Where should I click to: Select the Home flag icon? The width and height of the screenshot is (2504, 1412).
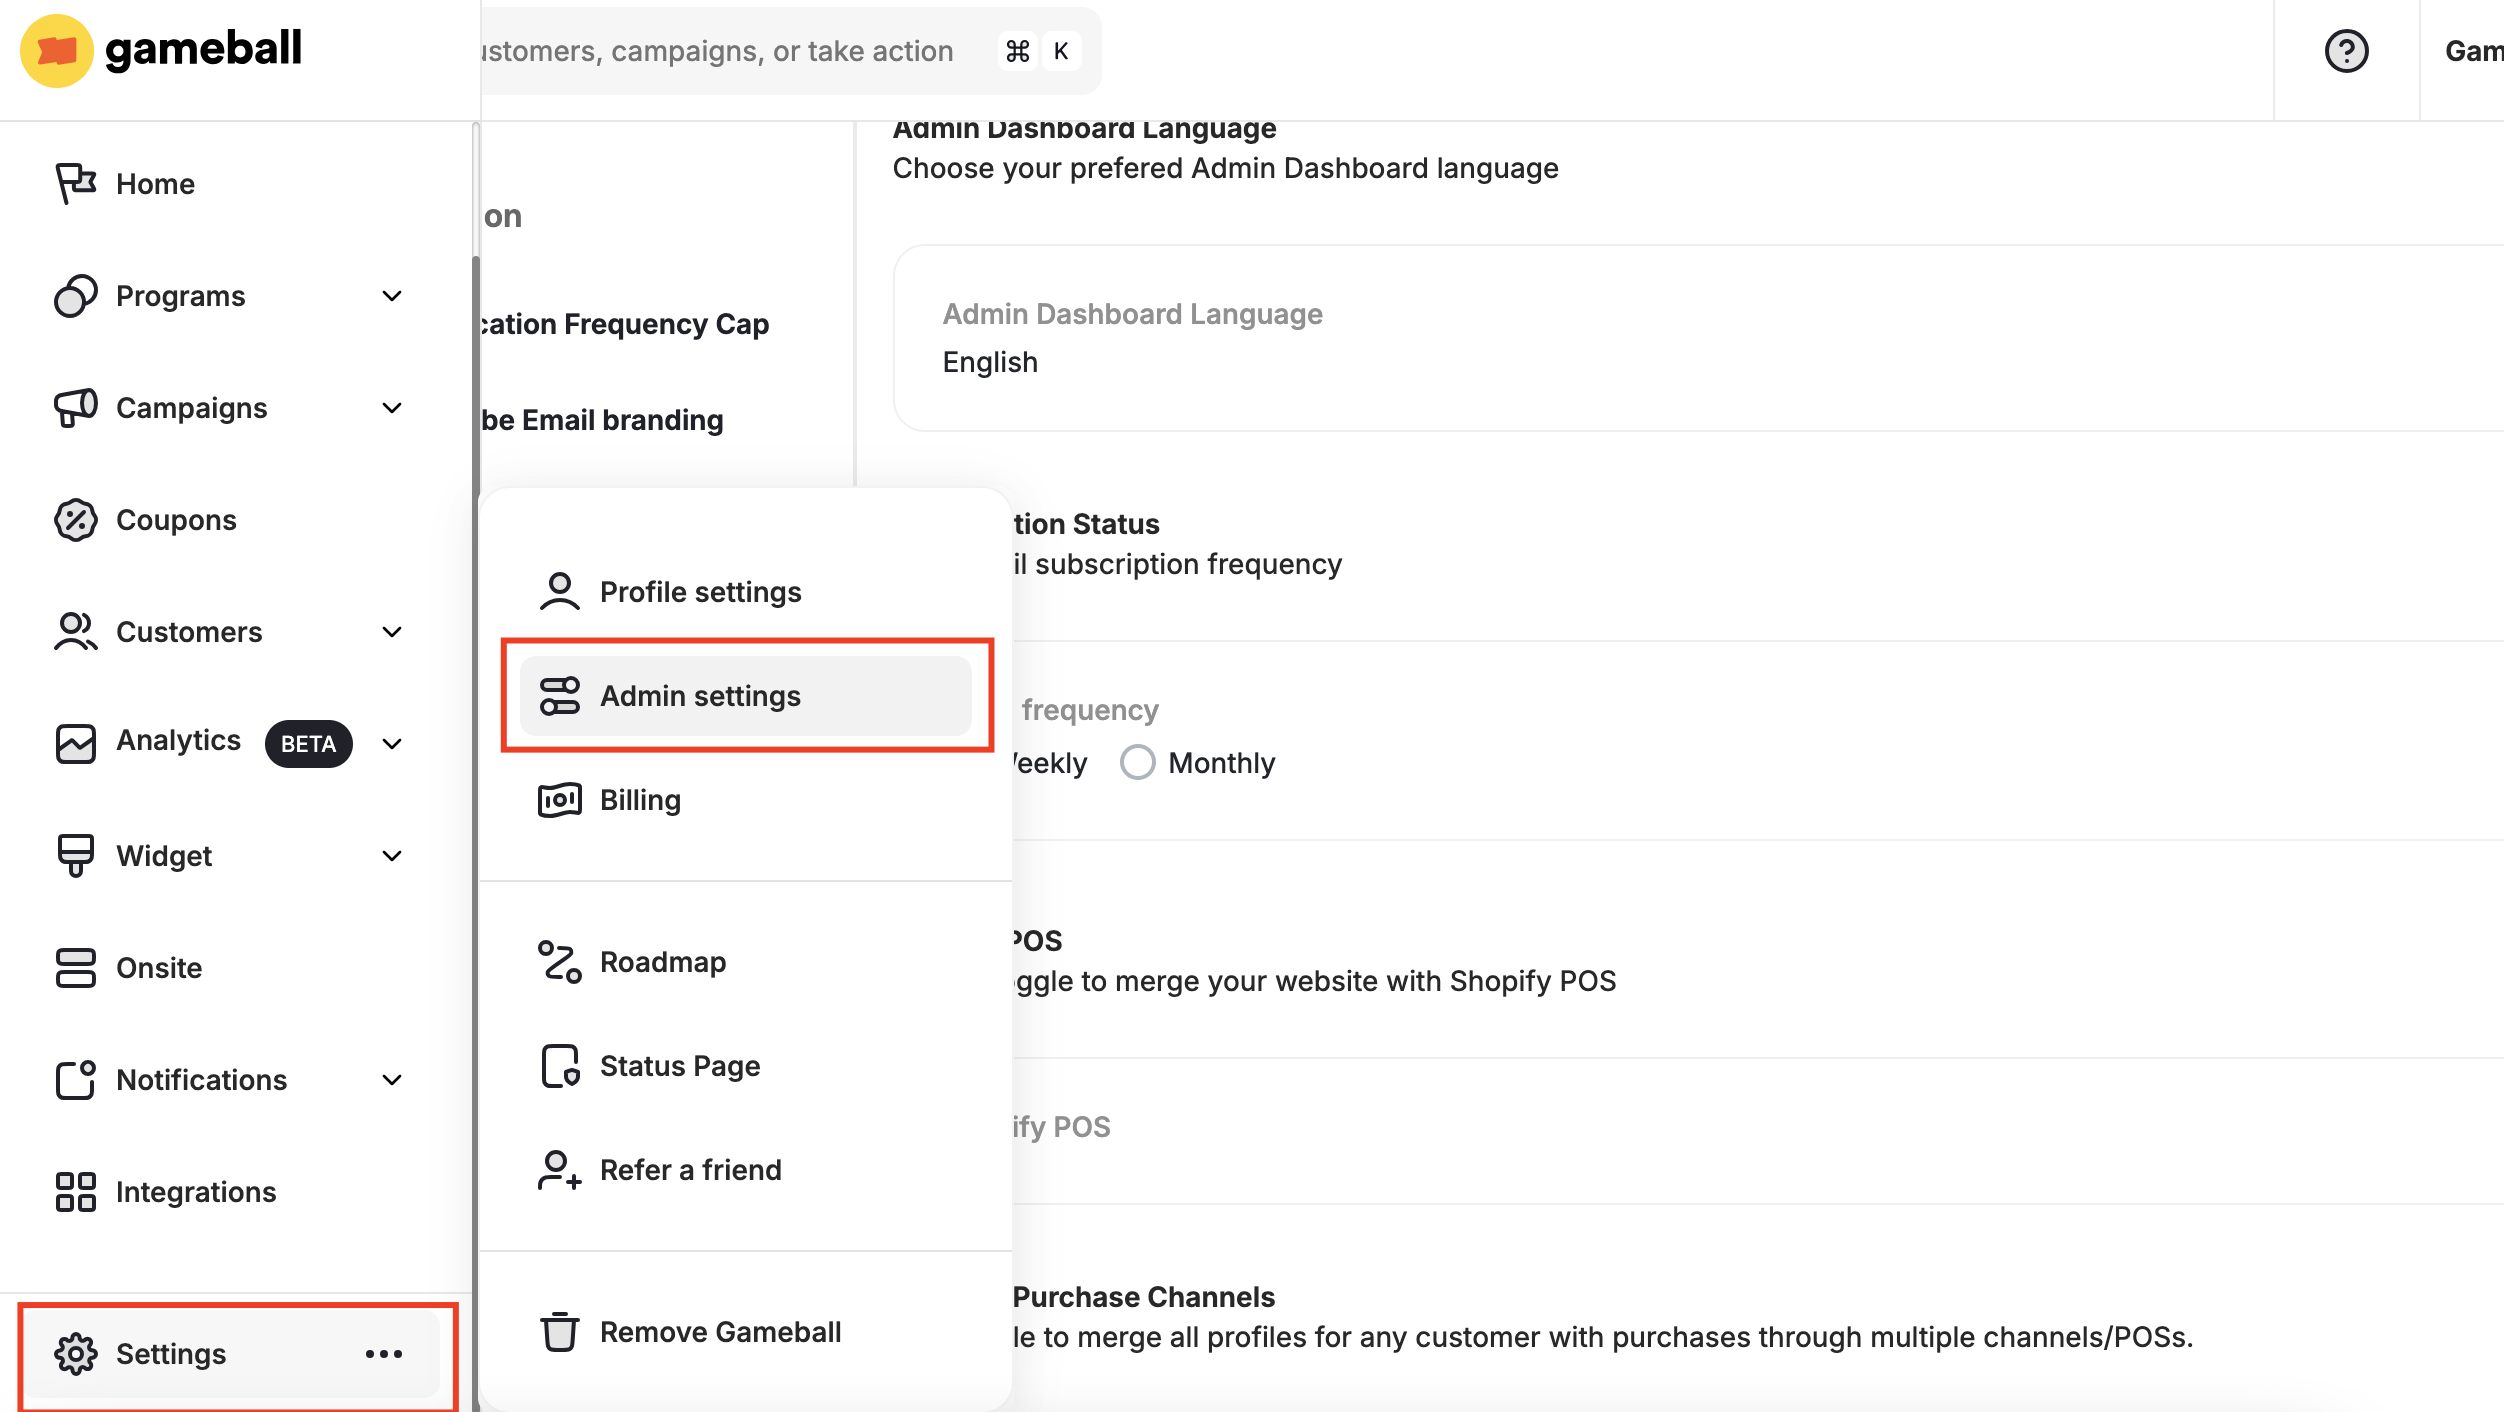(74, 183)
